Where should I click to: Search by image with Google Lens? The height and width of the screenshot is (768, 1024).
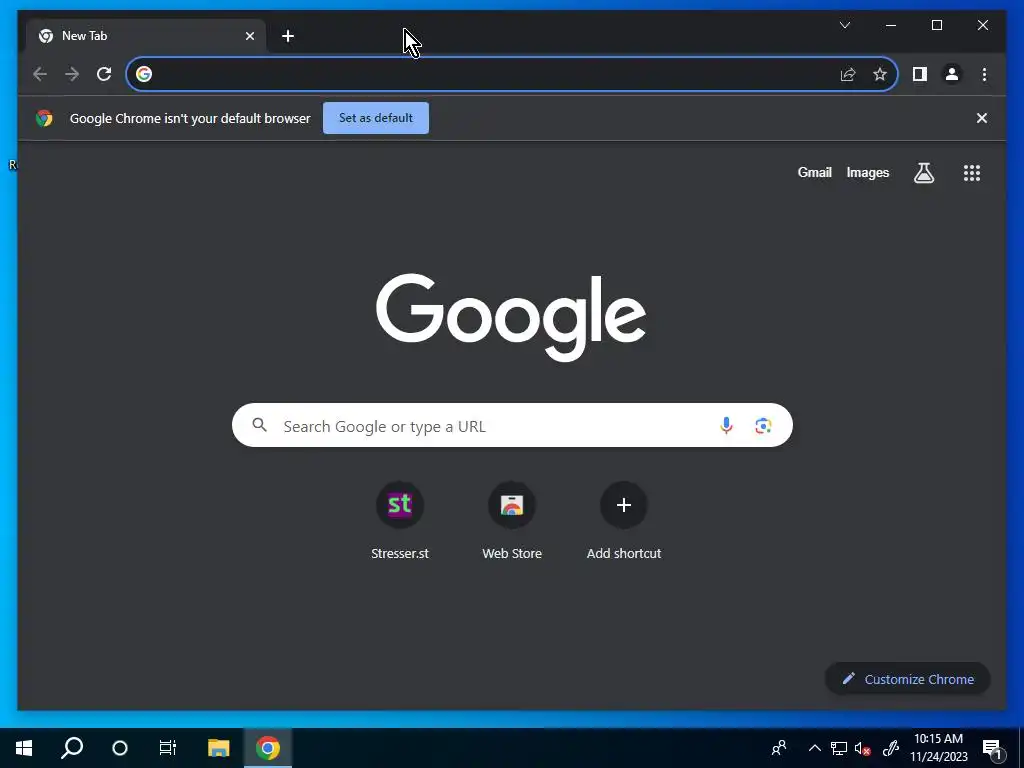click(763, 426)
